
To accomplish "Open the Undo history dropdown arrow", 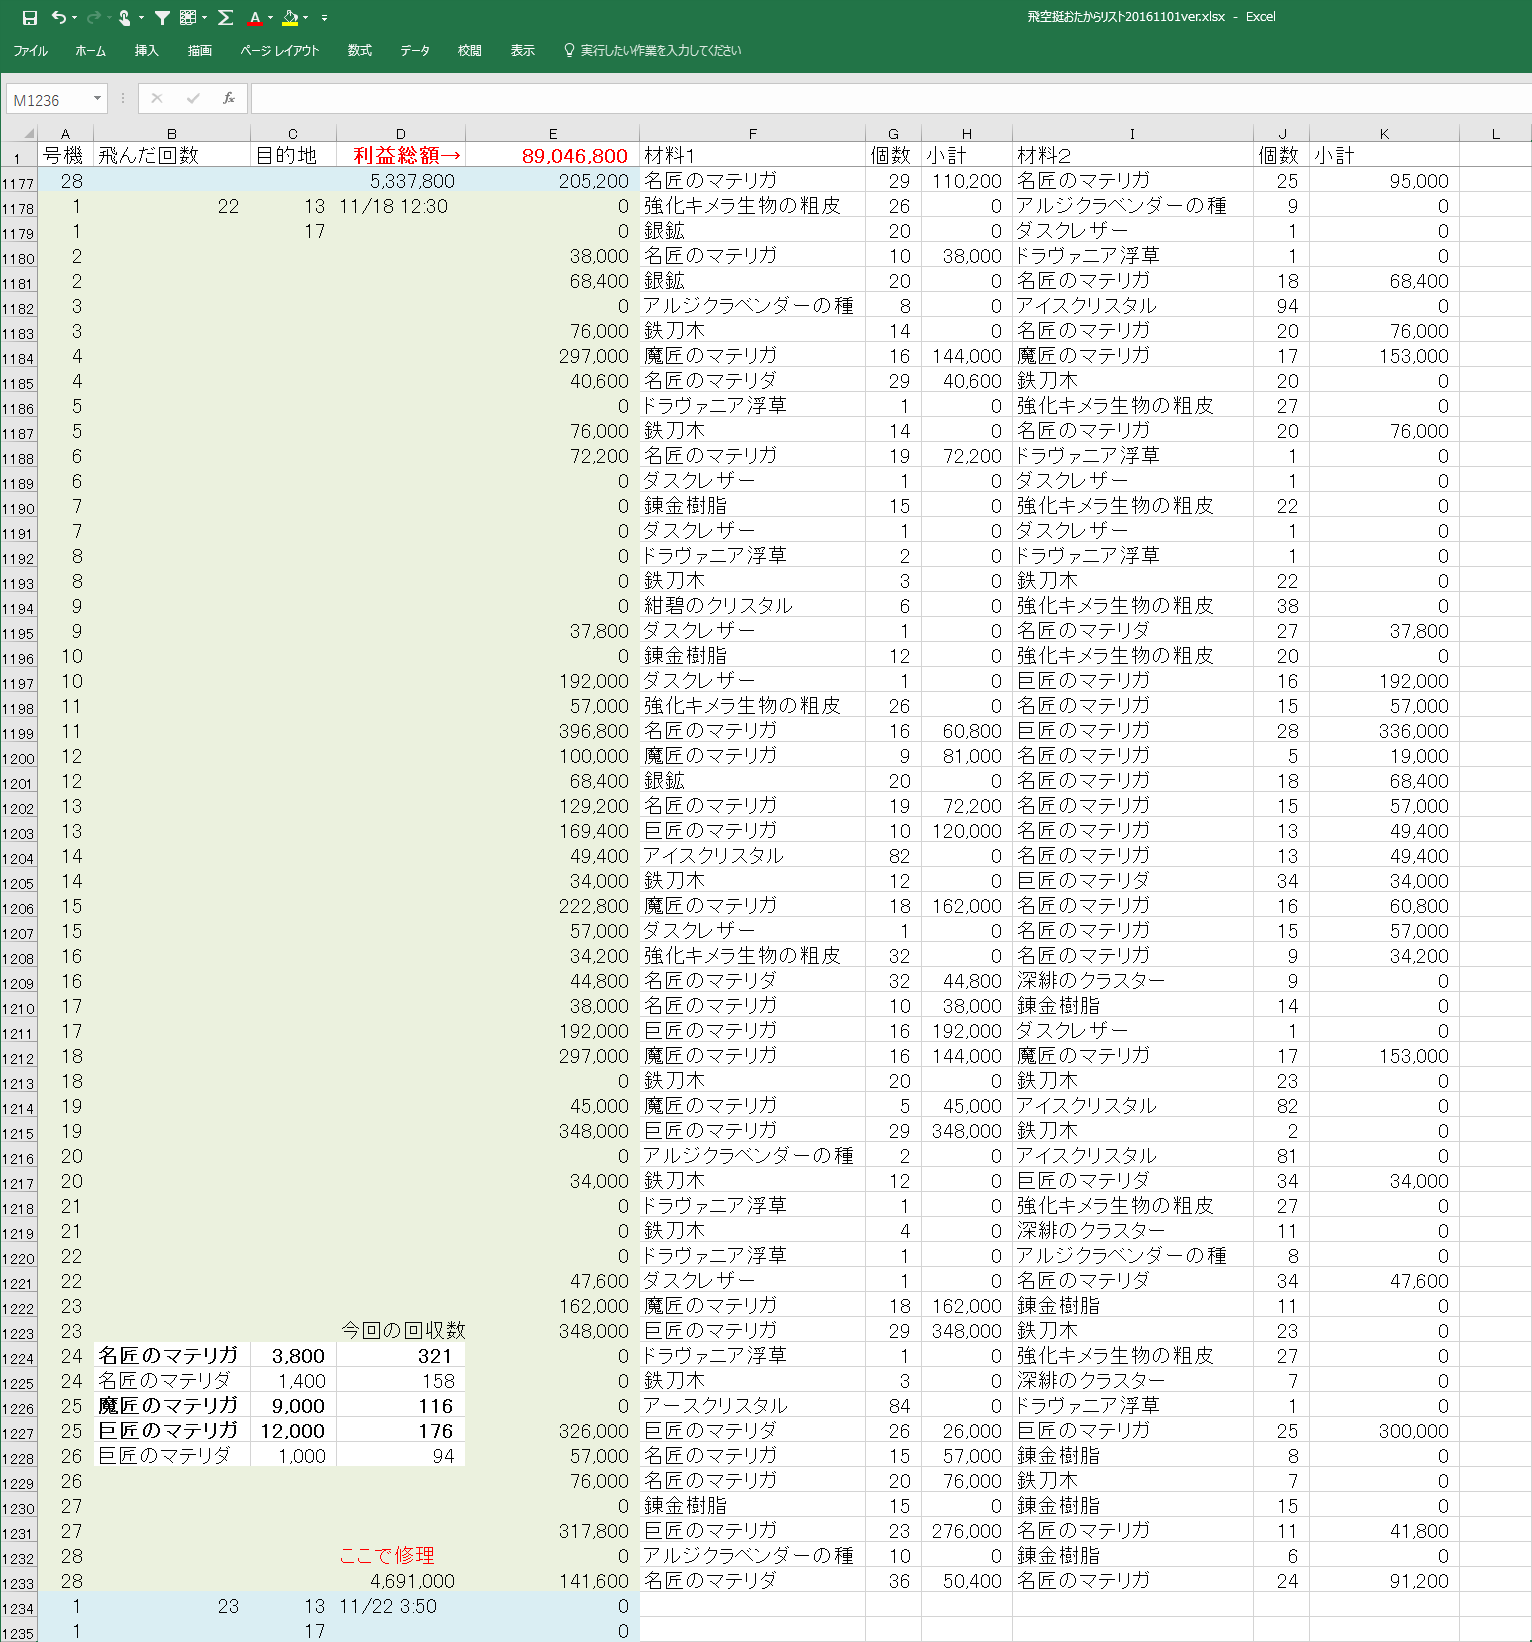I will pyautogui.click(x=75, y=18).
